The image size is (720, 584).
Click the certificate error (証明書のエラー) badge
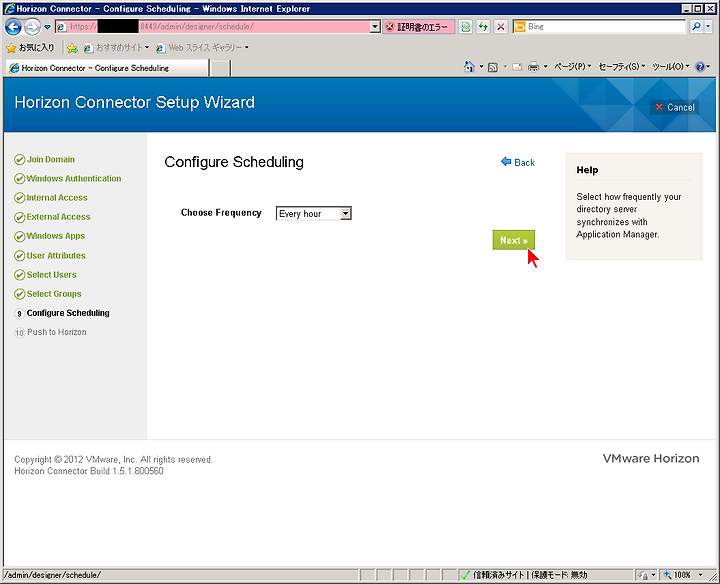(x=418, y=27)
